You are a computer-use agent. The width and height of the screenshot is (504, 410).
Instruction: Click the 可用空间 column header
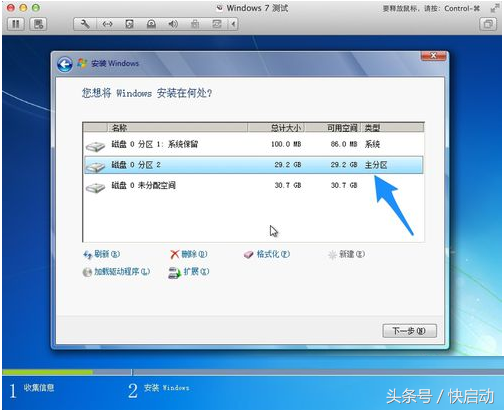[x=333, y=128]
